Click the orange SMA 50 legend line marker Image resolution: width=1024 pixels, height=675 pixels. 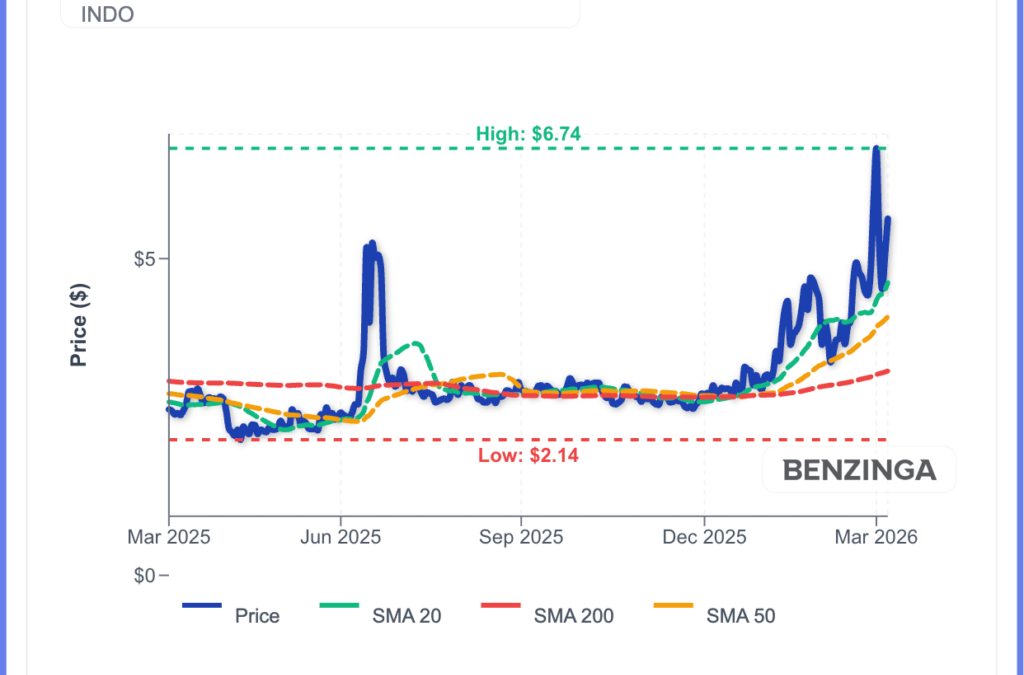[x=672, y=606]
